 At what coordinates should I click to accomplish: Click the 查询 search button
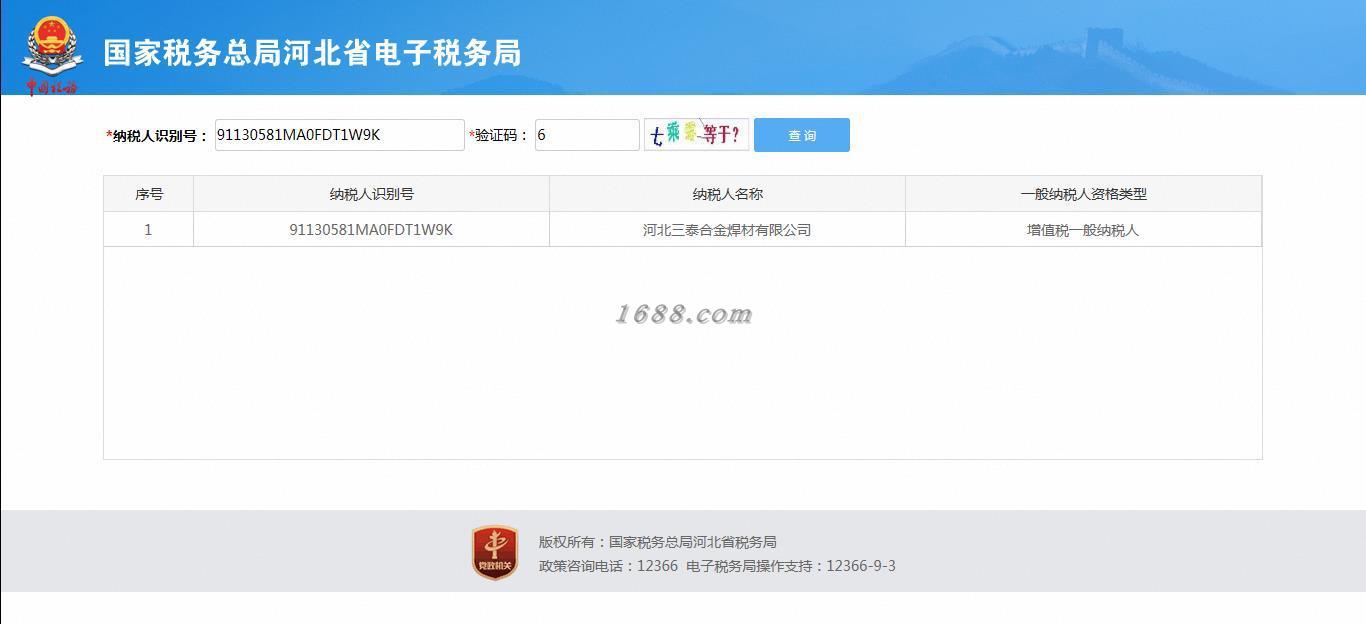[x=802, y=135]
